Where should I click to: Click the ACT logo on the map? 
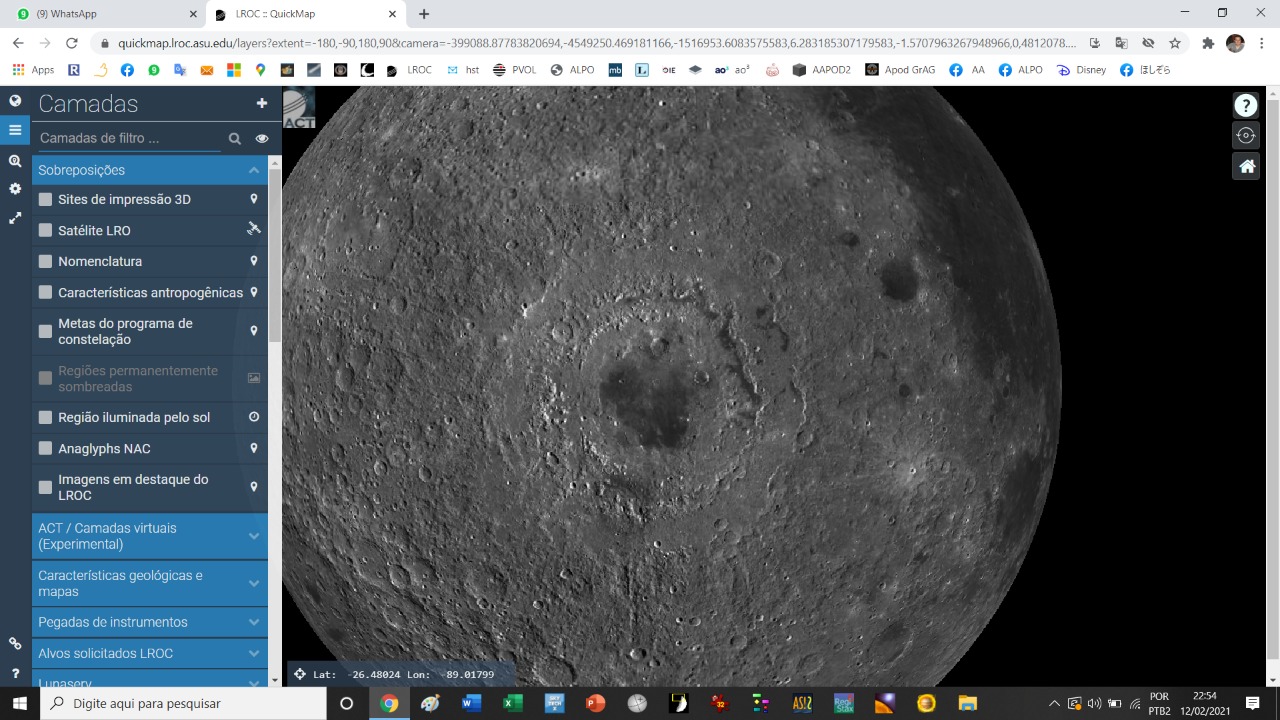[x=299, y=108]
